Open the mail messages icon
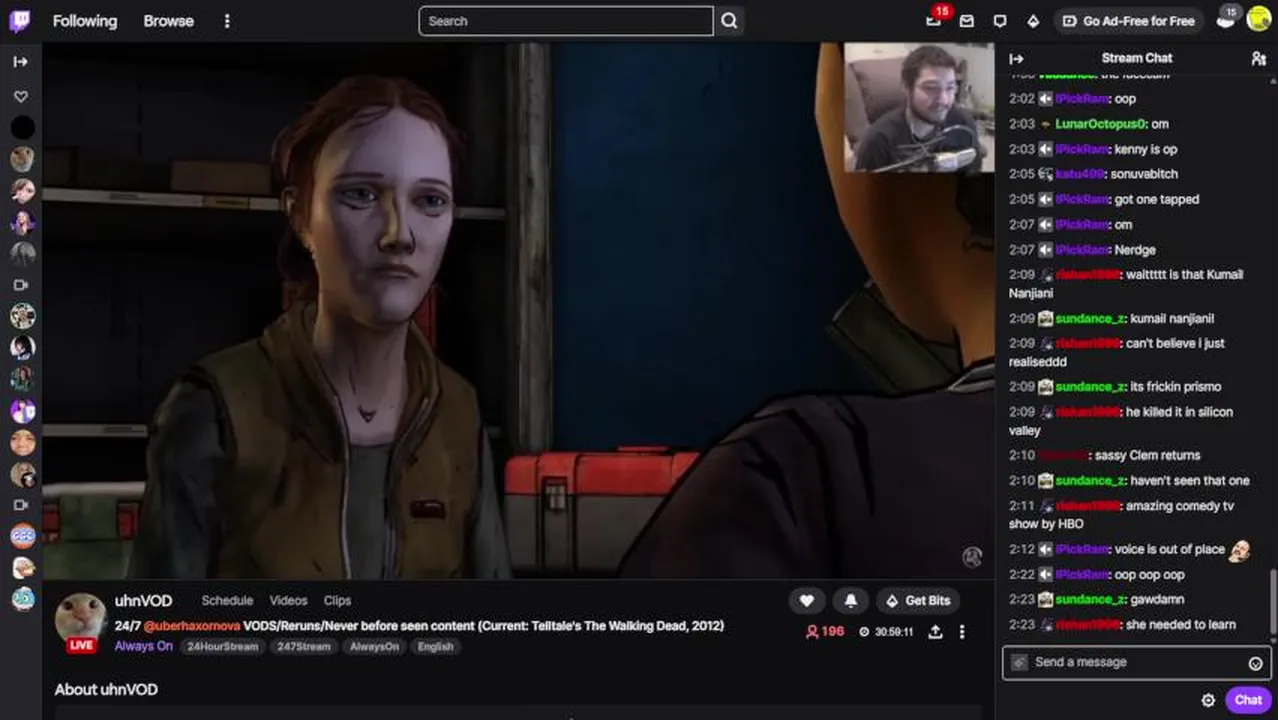The width and height of the screenshot is (1278, 720). click(x=966, y=21)
